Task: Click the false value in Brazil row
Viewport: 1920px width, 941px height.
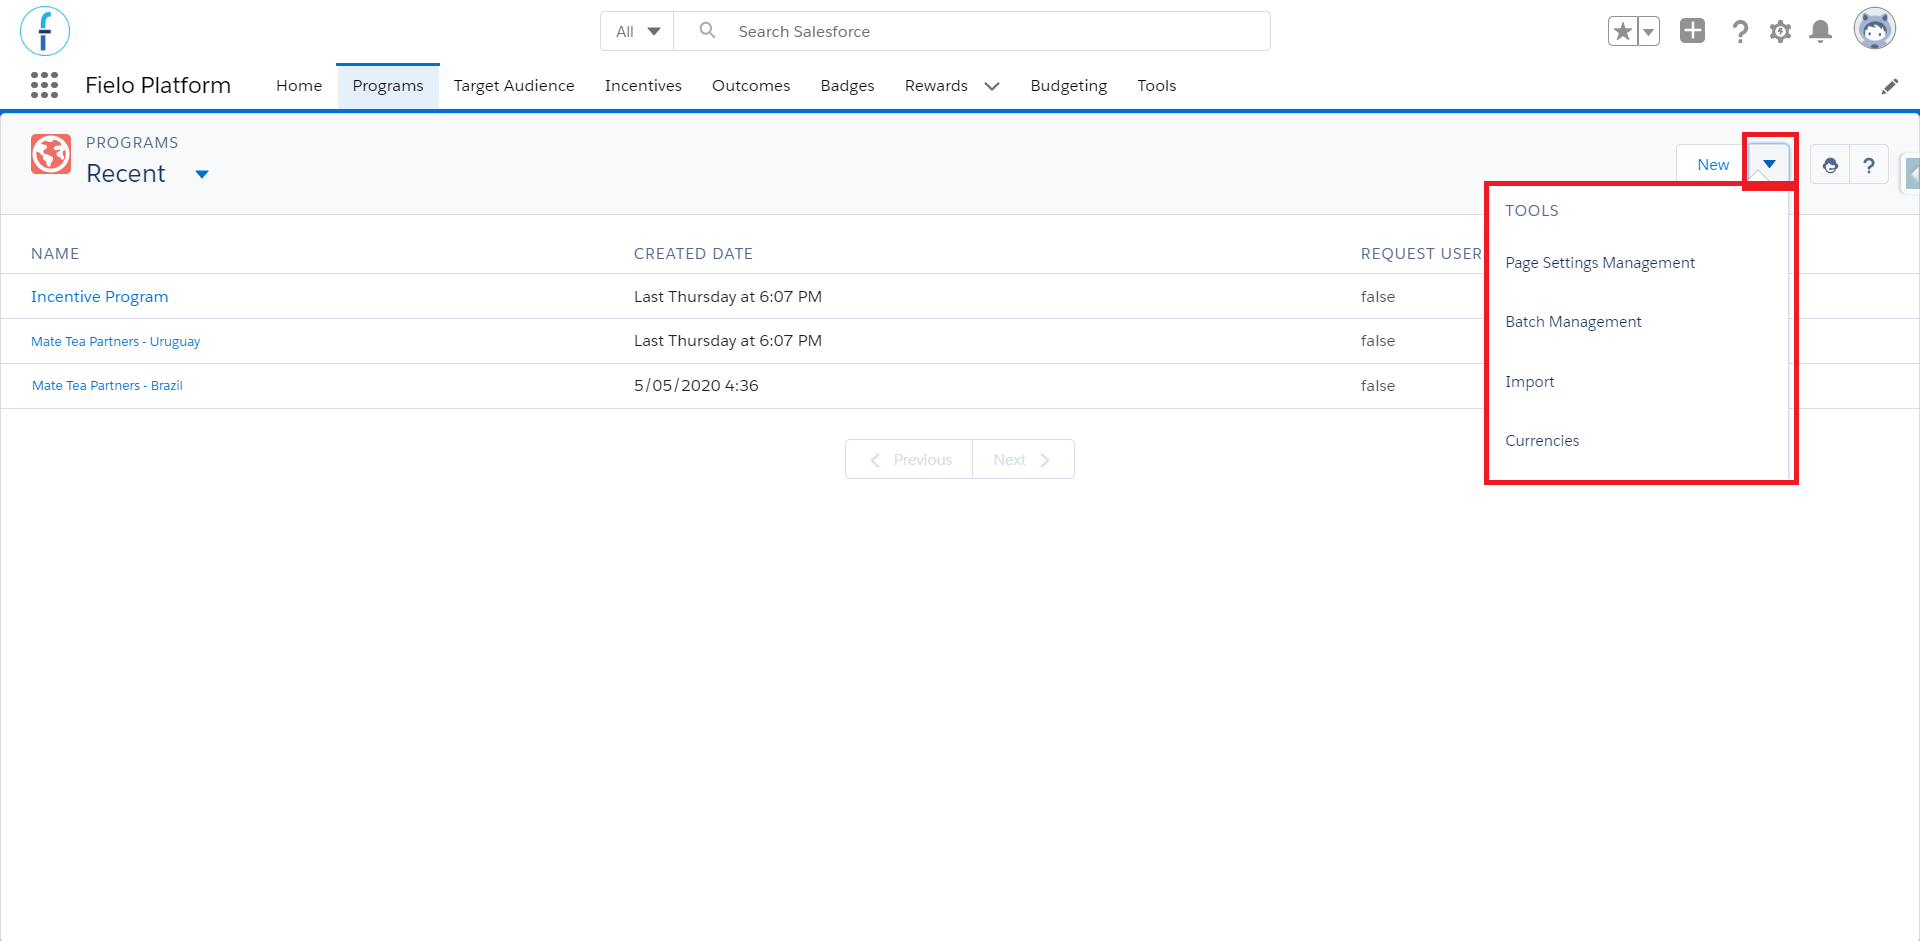Action: [1378, 386]
